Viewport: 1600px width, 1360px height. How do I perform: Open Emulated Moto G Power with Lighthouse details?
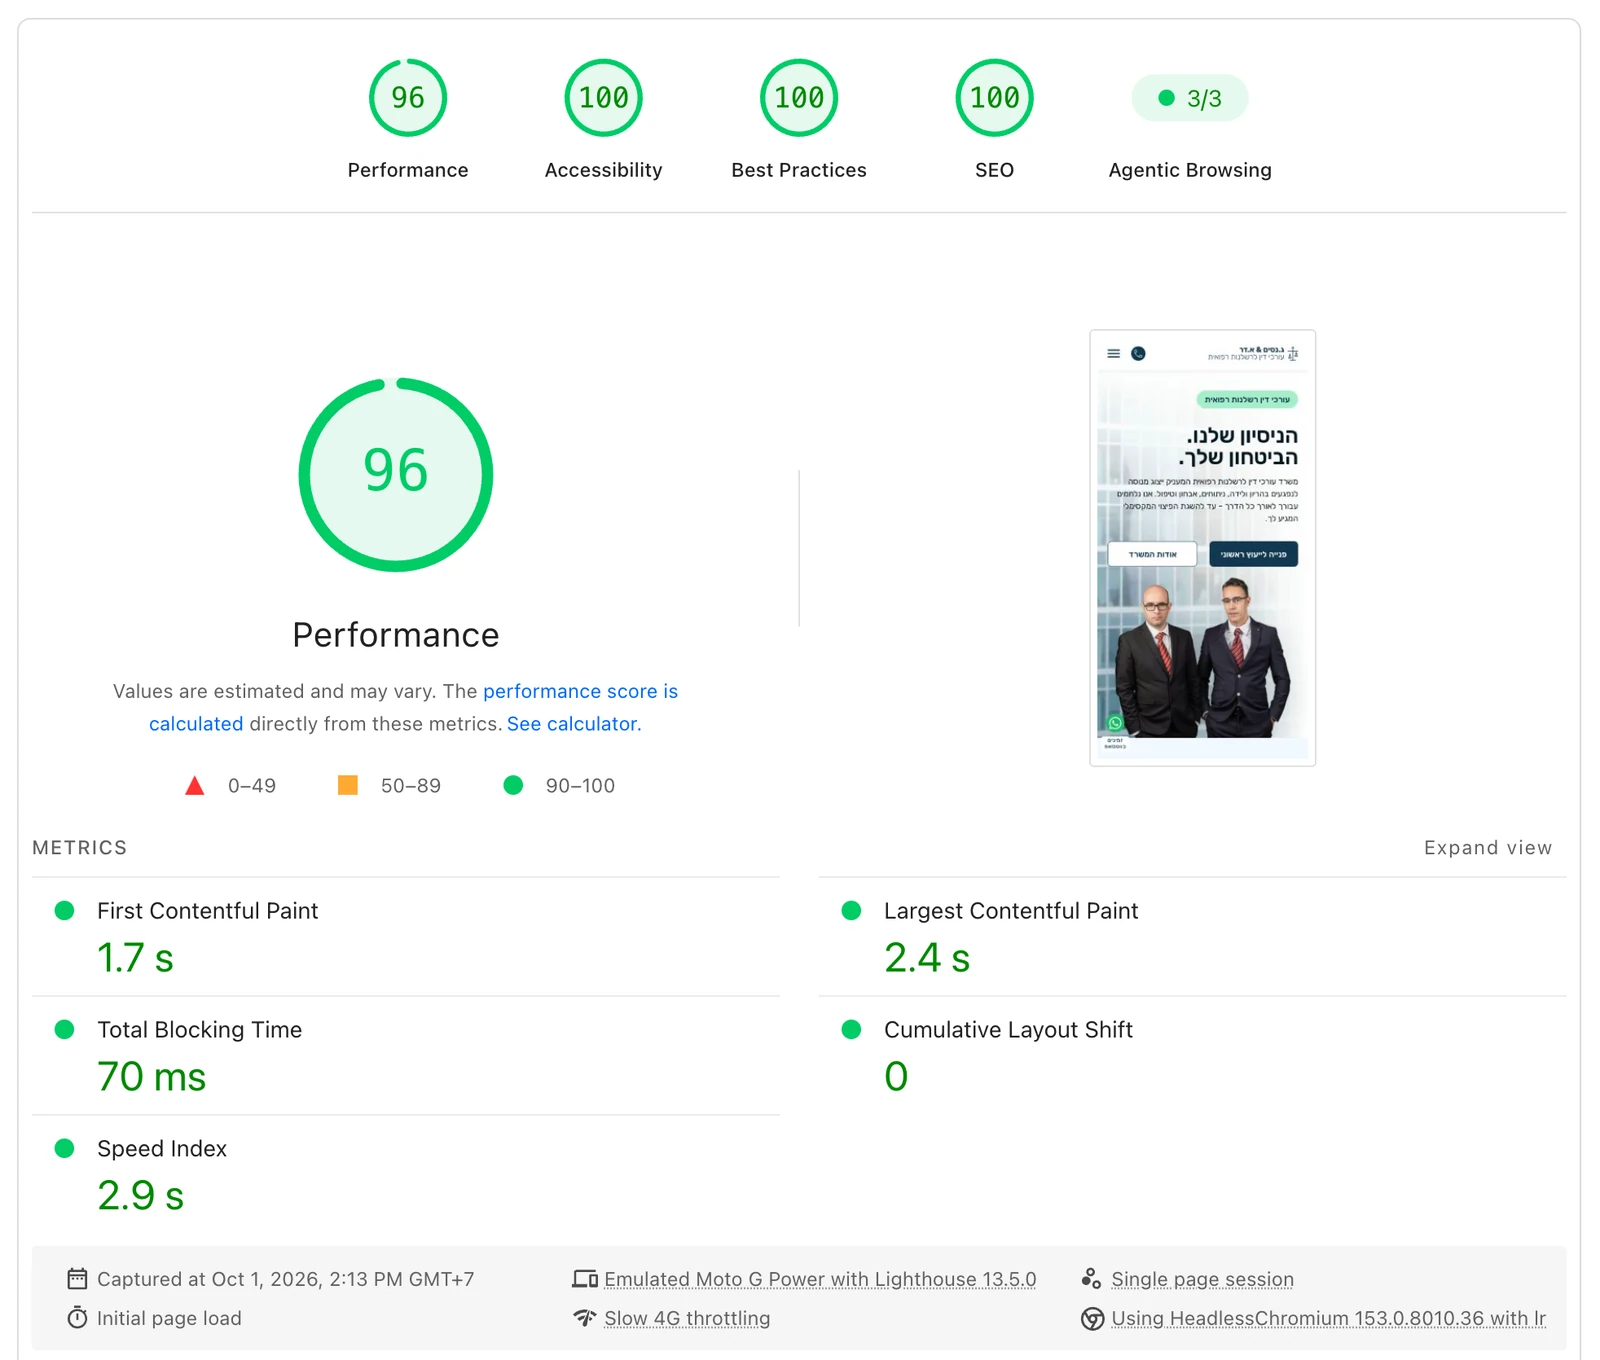tap(820, 1279)
